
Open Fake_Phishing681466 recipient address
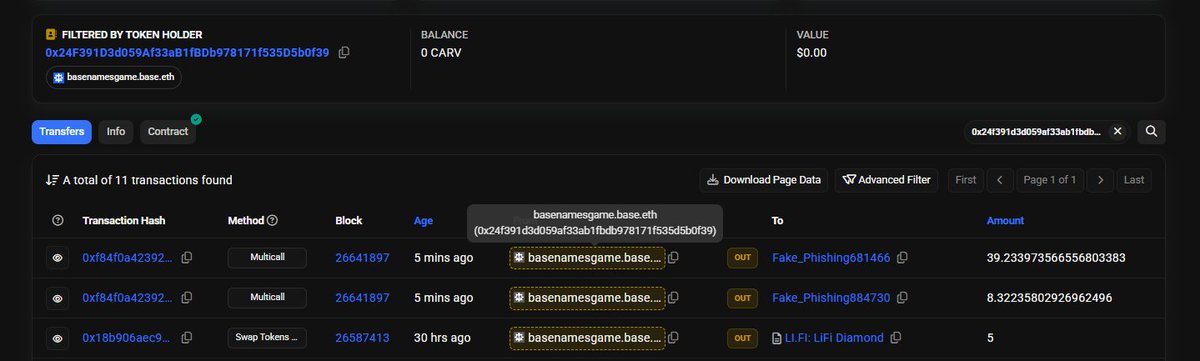(x=831, y=257)
